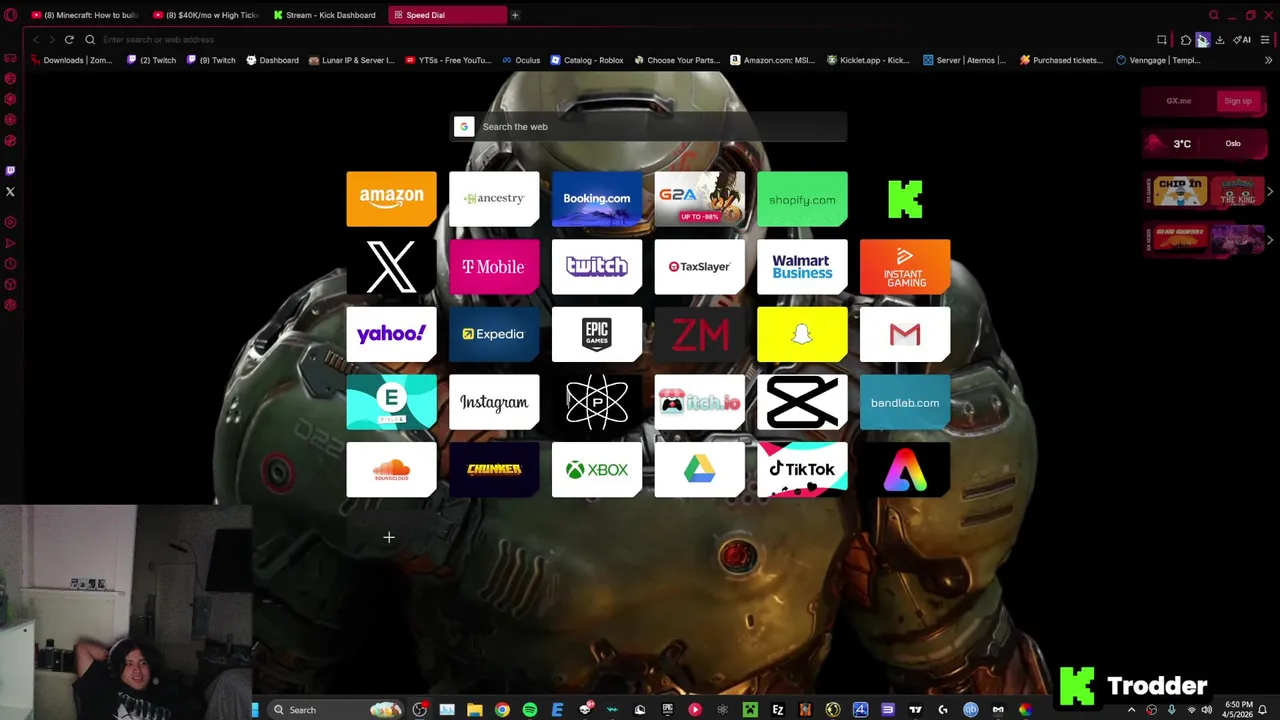Reload the current page
The height and width of the screenshot is (720, 1280).
(x=69, y=40)
